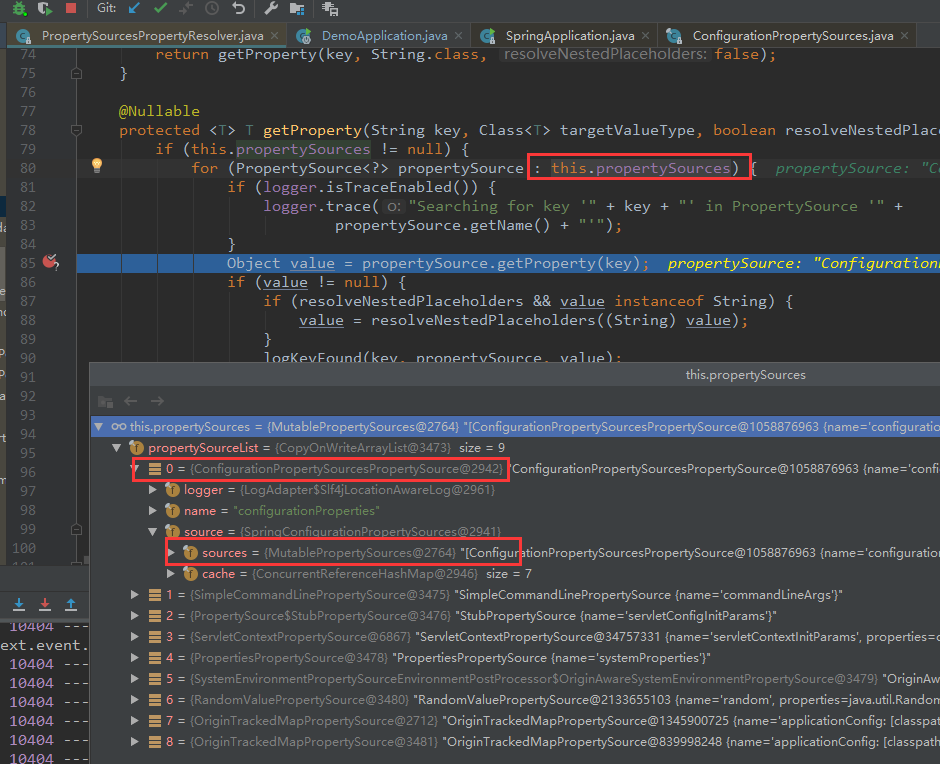The image size is (940, 764).
Task: Show Git history clock icon
Action: pos(212,8)
